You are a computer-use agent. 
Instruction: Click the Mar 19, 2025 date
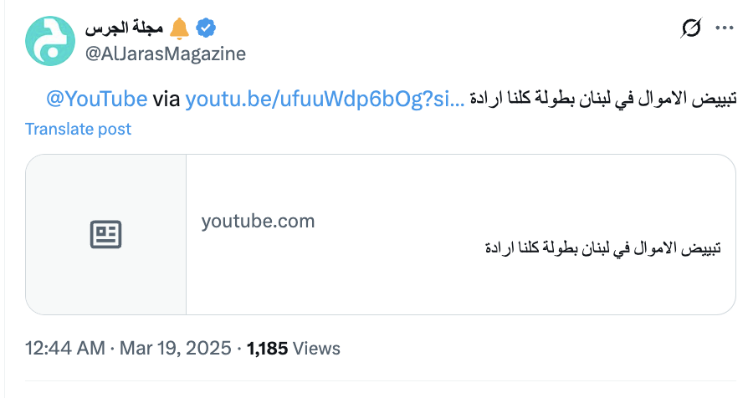(175, 348)
